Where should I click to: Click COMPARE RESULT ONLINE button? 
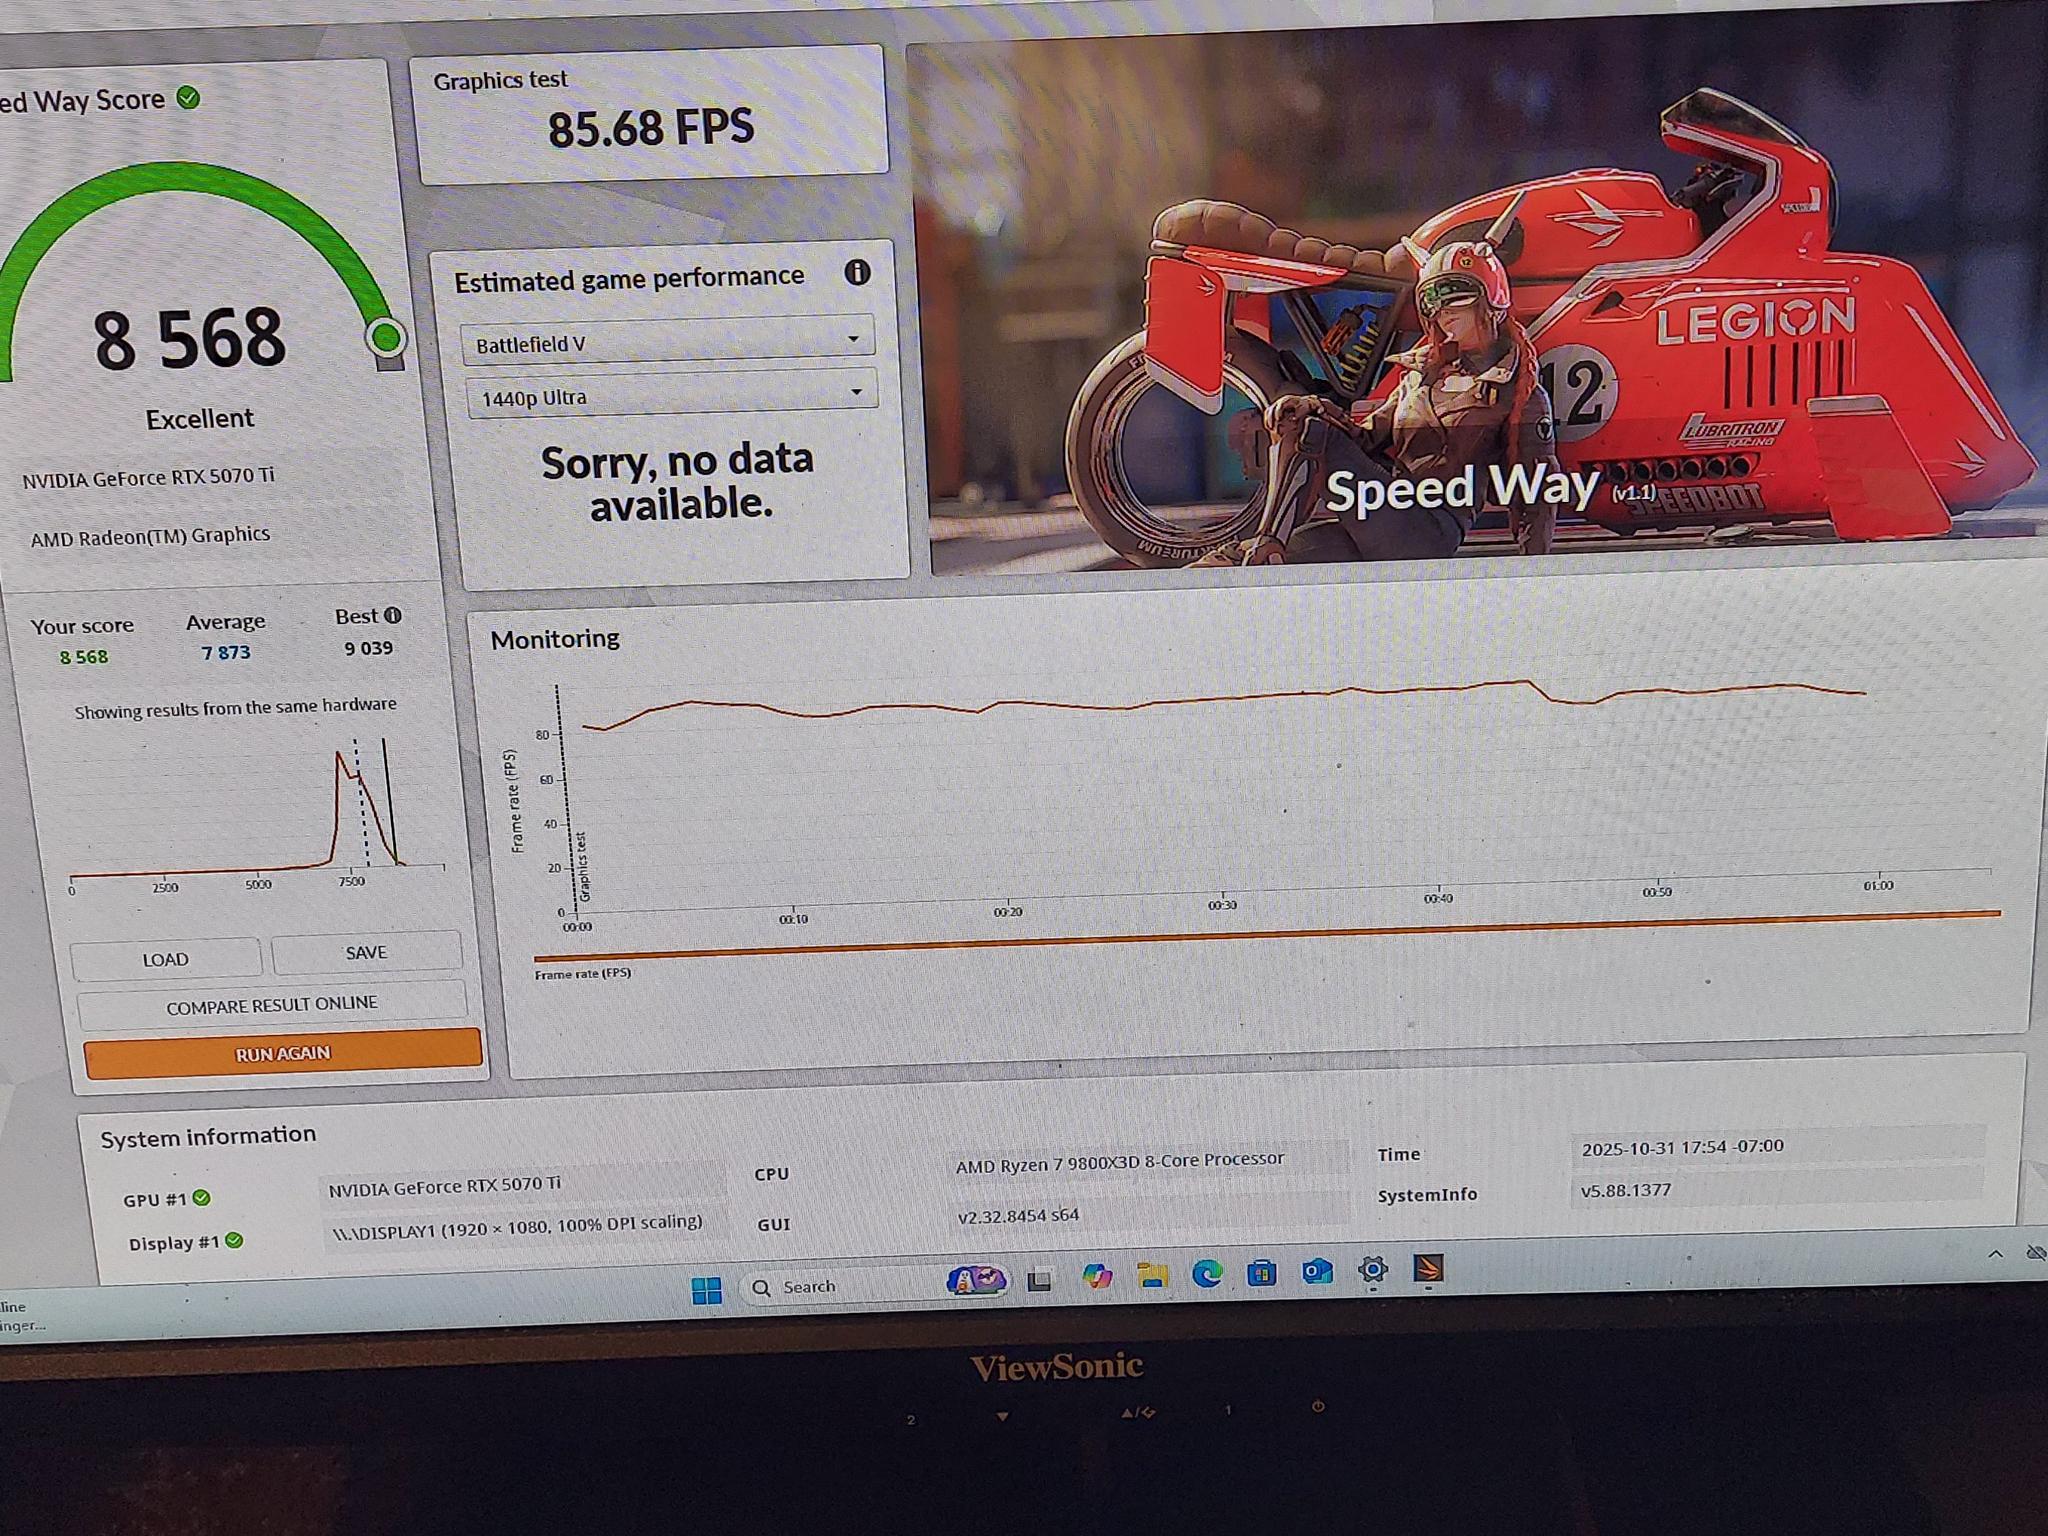tap(272, 1005)
